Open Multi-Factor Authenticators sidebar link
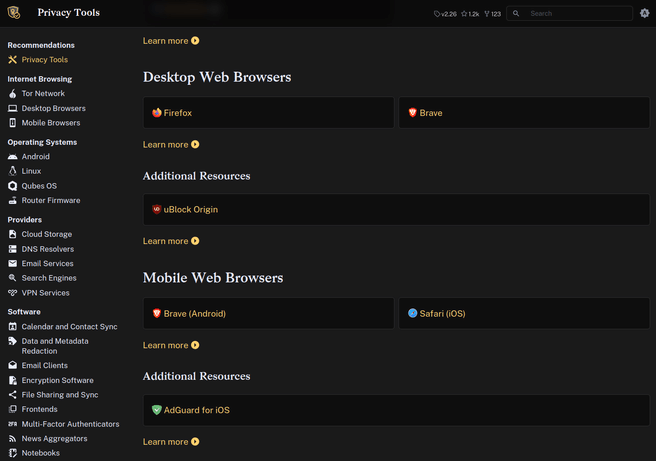 [70, 424]
